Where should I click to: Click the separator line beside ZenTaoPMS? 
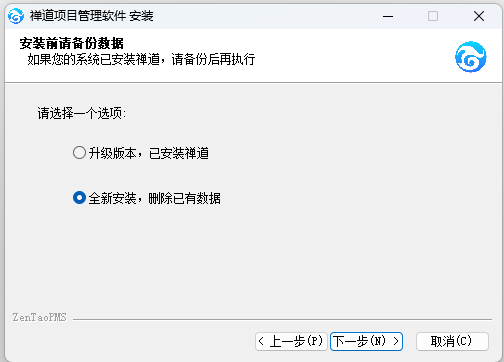(282, 319)
